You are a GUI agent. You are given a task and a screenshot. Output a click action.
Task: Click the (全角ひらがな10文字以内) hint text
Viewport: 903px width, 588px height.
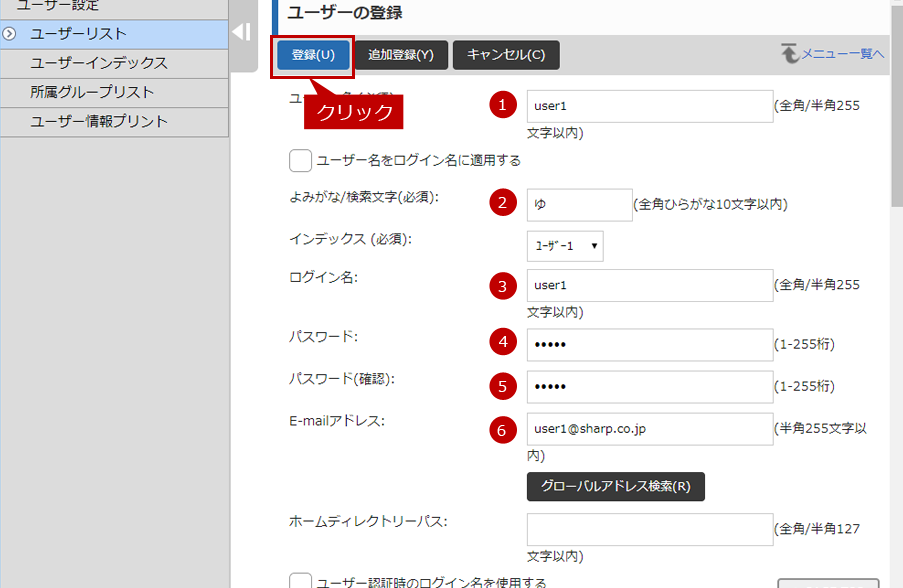point(711,204)
